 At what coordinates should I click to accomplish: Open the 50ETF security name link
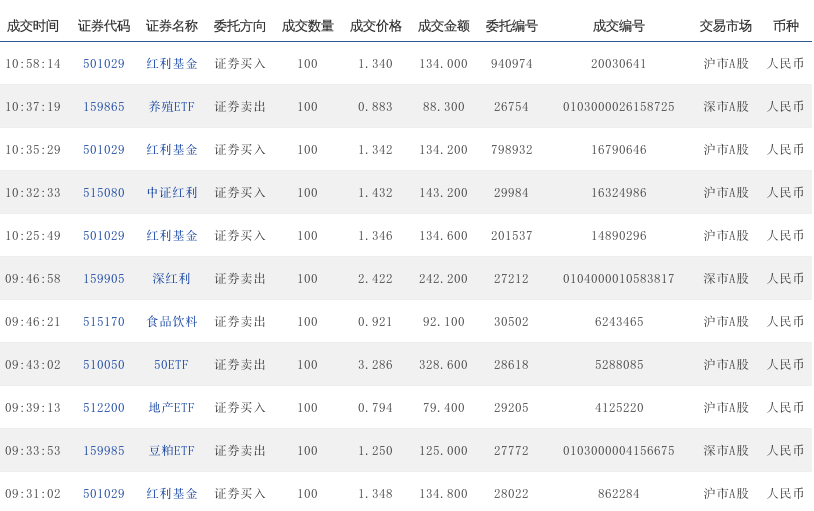(171, 365)
